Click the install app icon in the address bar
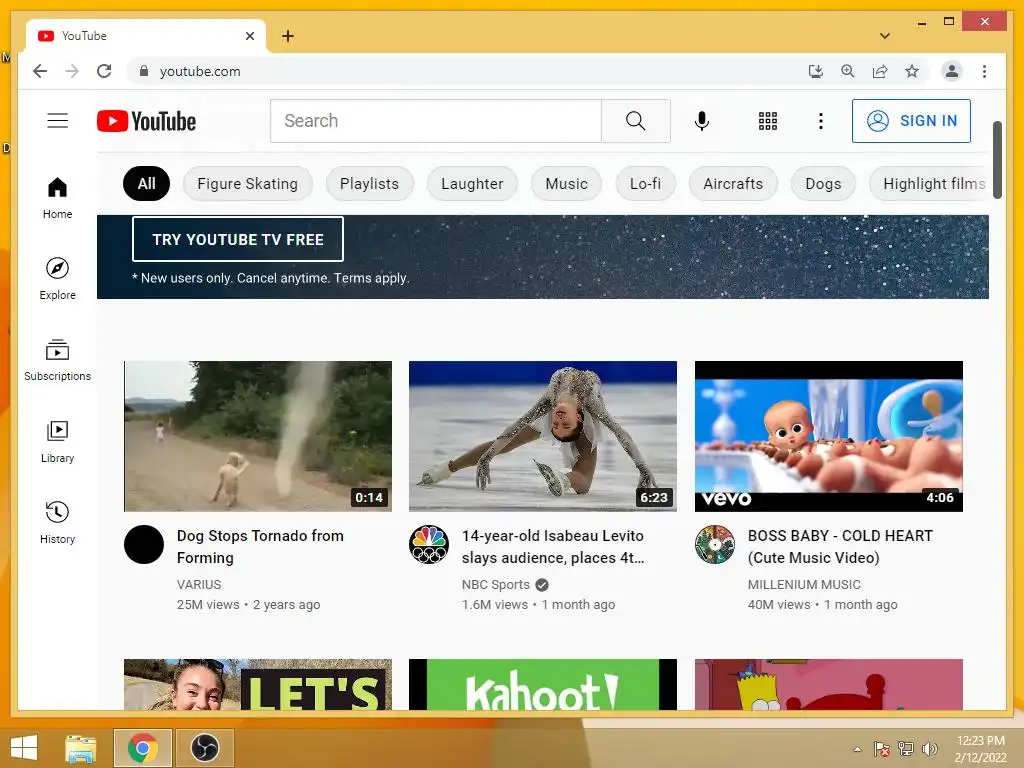The image size is (1024, 768). coord(816,71)
